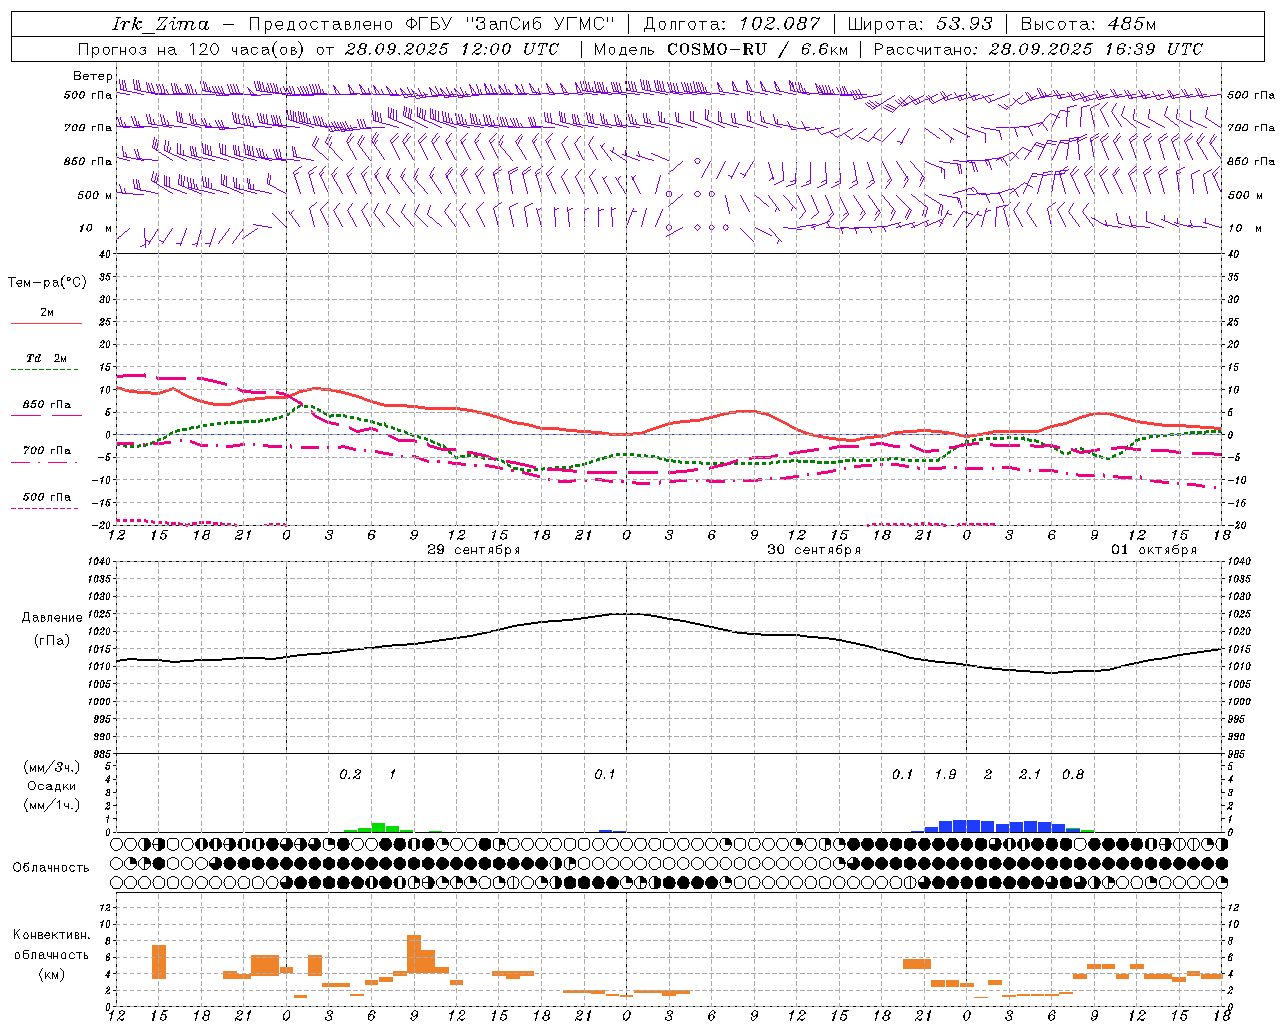Click the '1.9' precipitation amount value

[x=945, y=775]
